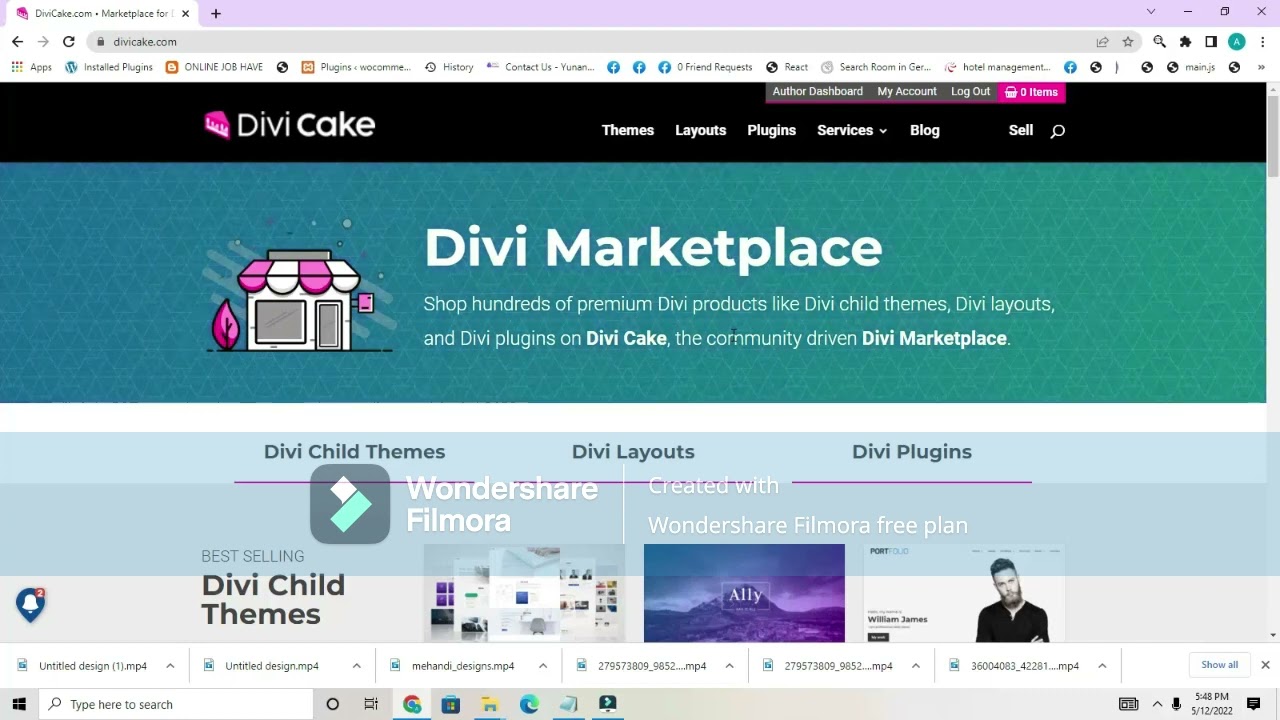Click the Divi Cake logo
This screenshot has height=720, width=1280.
pos(289,125)
